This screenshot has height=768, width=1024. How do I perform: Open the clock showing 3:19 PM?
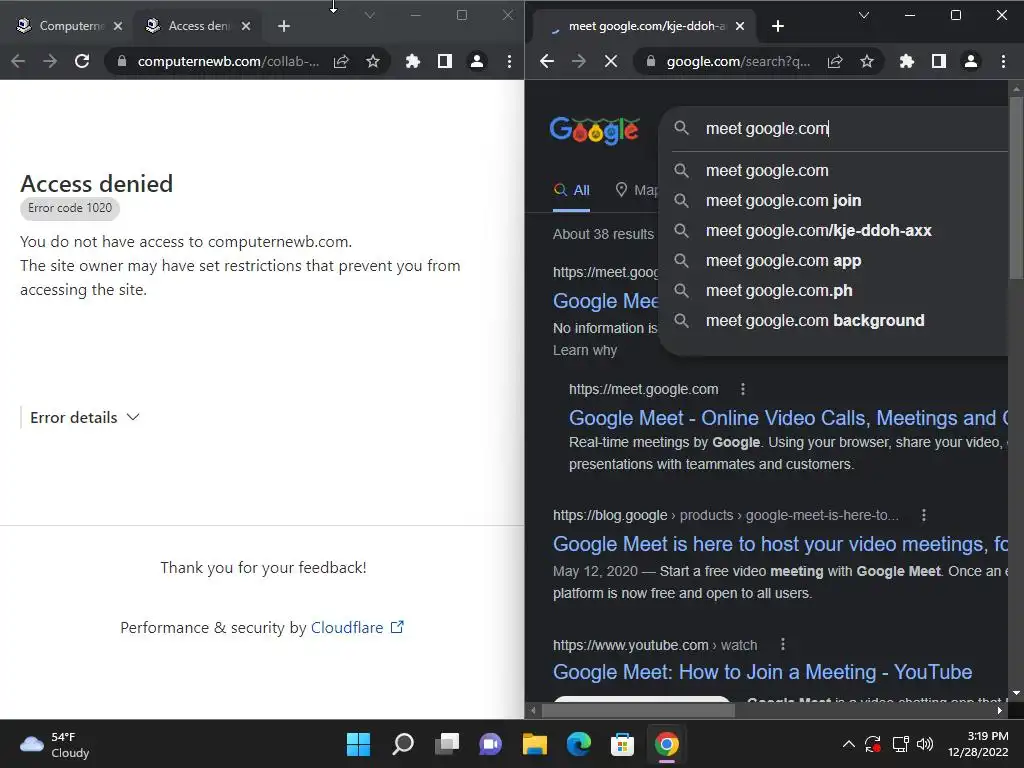pos(978,744)
